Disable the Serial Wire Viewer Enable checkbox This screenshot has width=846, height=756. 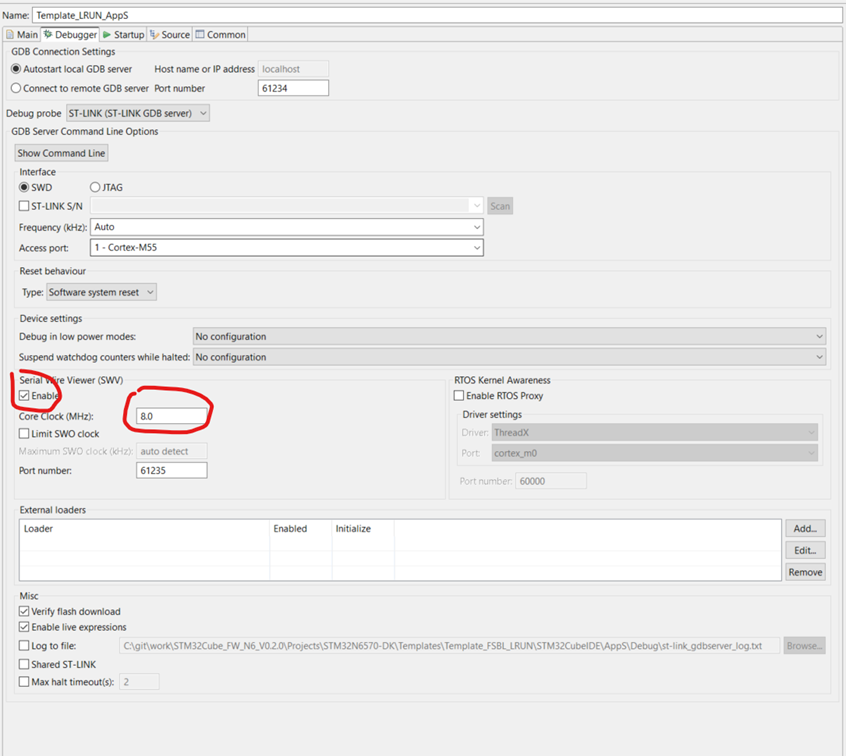coord(24,394)
